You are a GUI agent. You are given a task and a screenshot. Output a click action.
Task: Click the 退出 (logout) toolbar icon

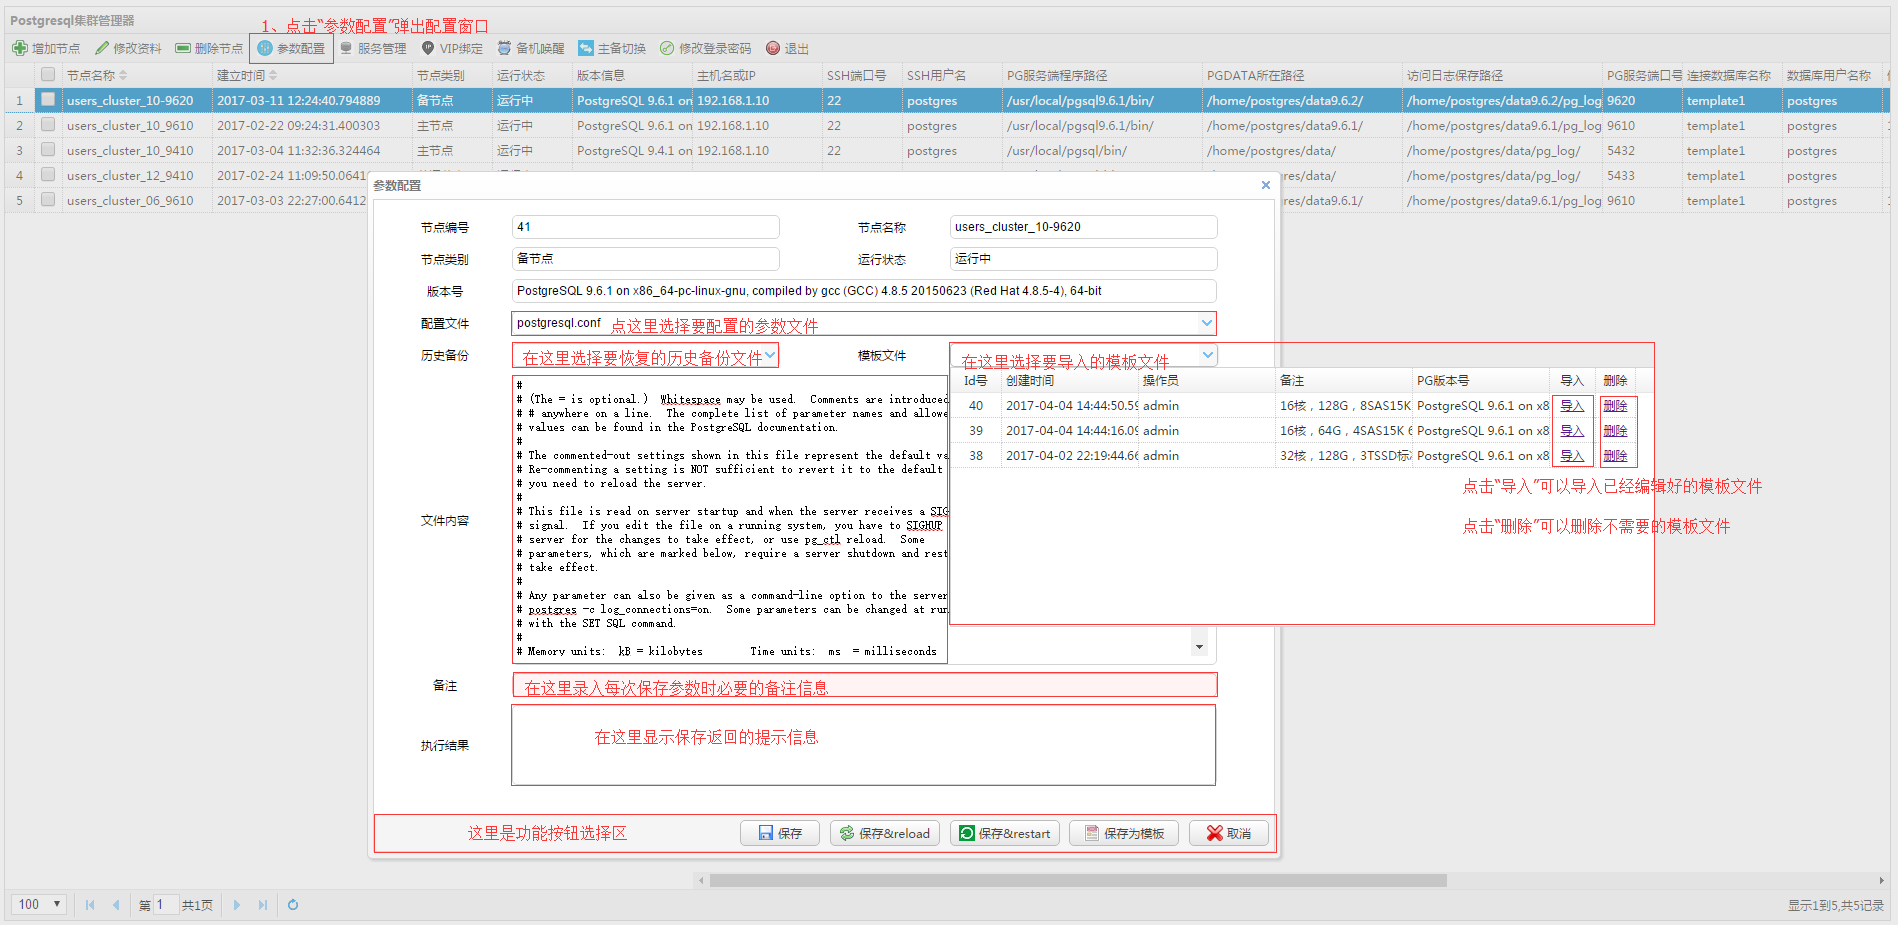(773, 48)
